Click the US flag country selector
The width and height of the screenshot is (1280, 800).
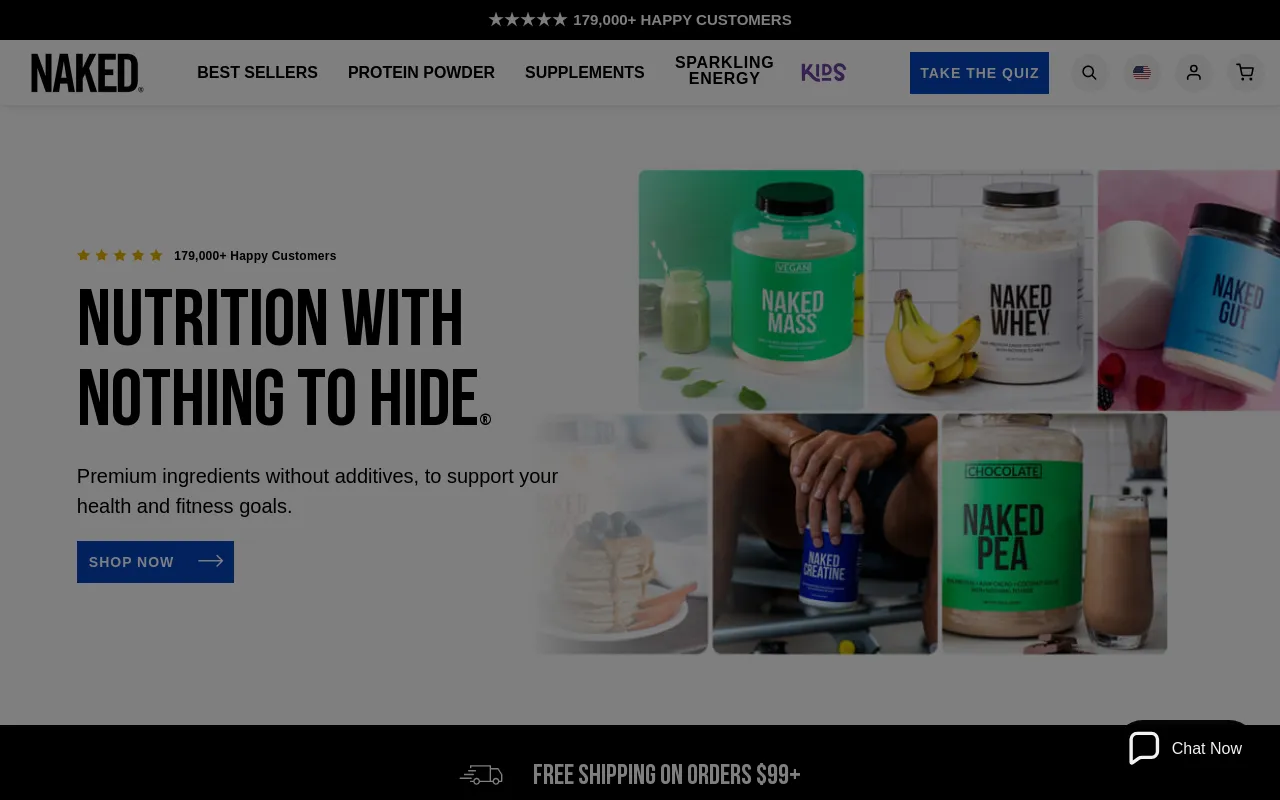tap(1142, 73)
